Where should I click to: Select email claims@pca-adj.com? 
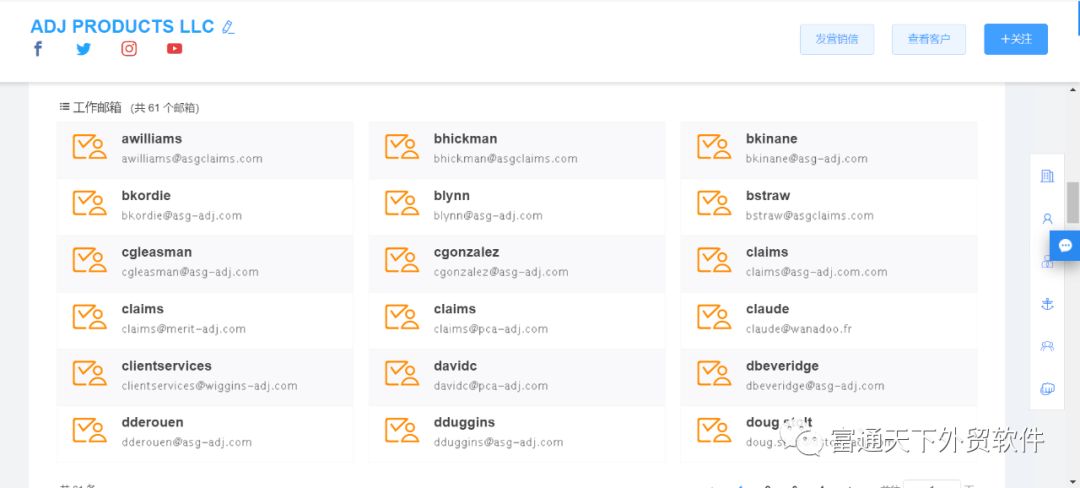point(491,330)
